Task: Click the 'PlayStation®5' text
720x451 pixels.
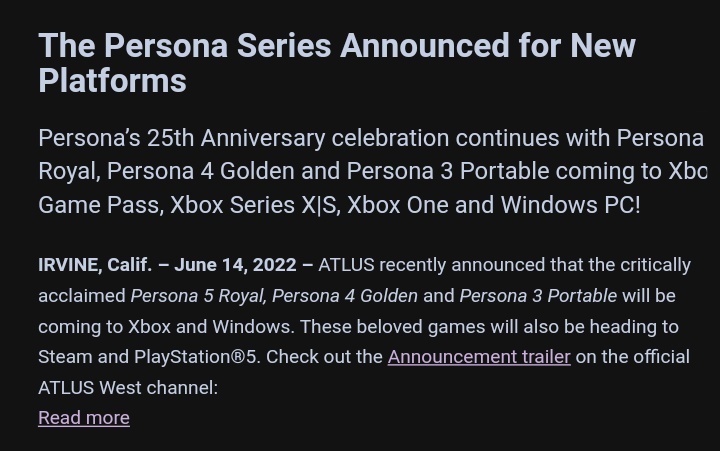Action: (196, 357)
